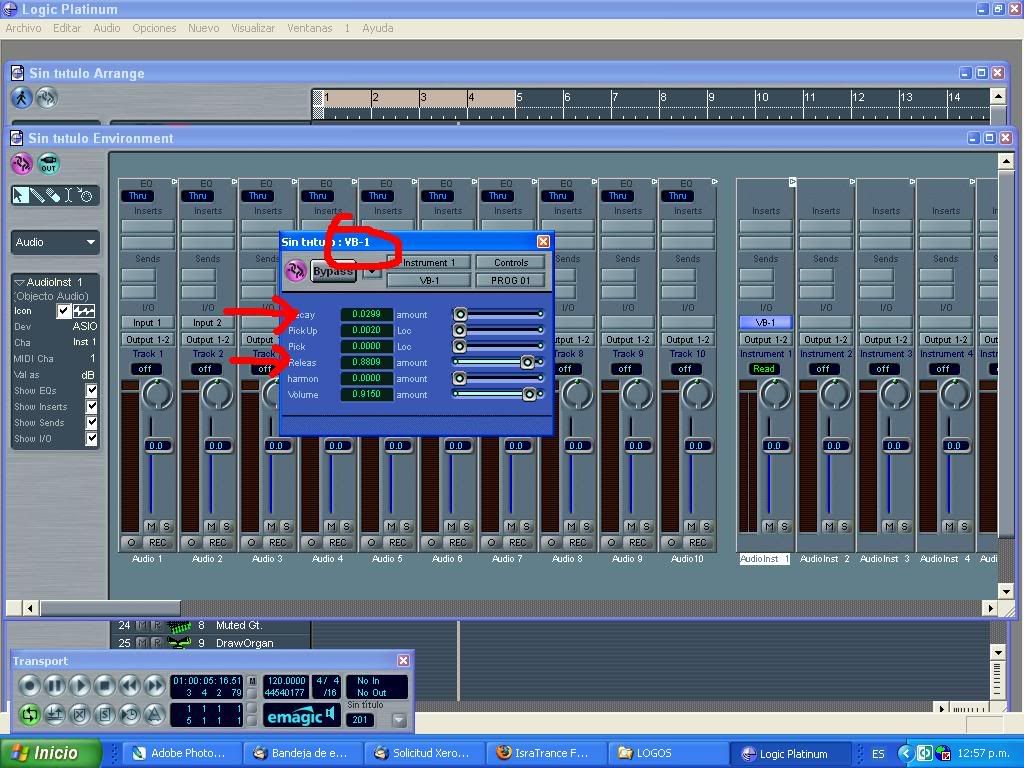
Task: Click the waveform icon in object parameters
Action: 84,311
